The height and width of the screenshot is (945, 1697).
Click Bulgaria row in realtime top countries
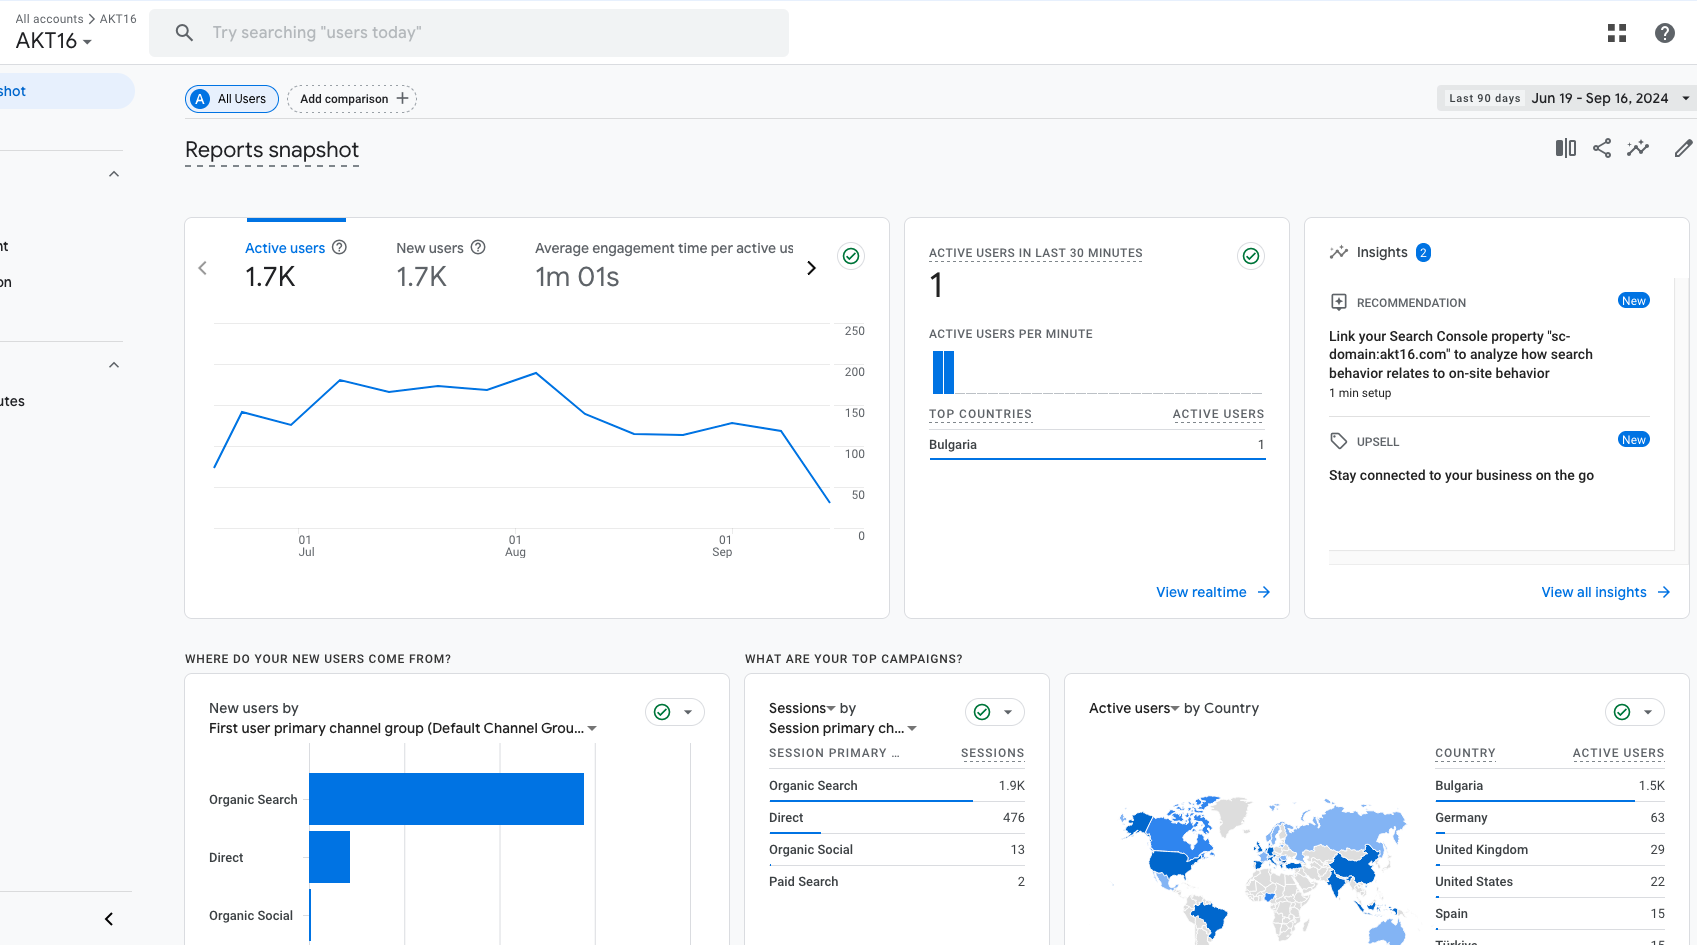1097,445
